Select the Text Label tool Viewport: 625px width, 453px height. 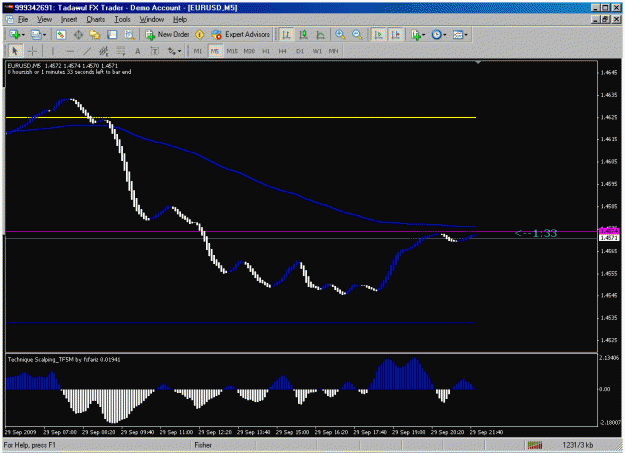tap(155, 51)
